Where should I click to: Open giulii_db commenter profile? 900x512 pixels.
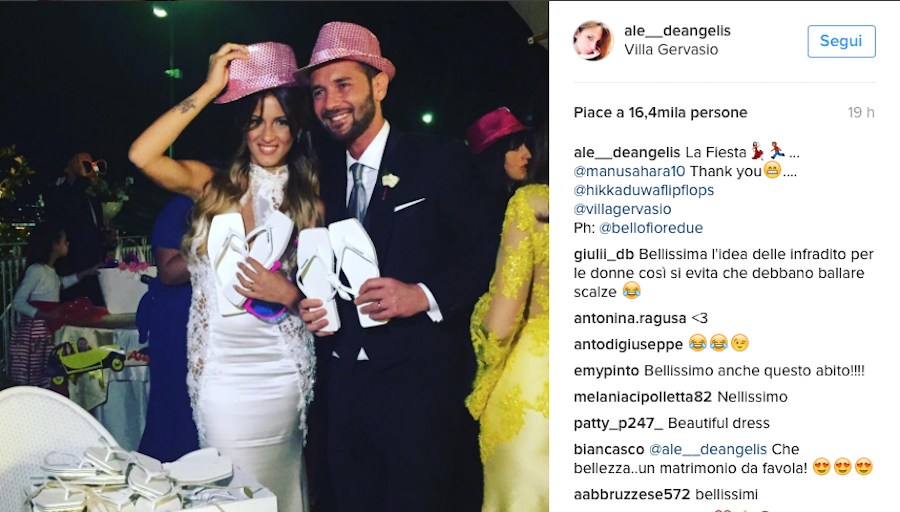(x=604, y=255)
